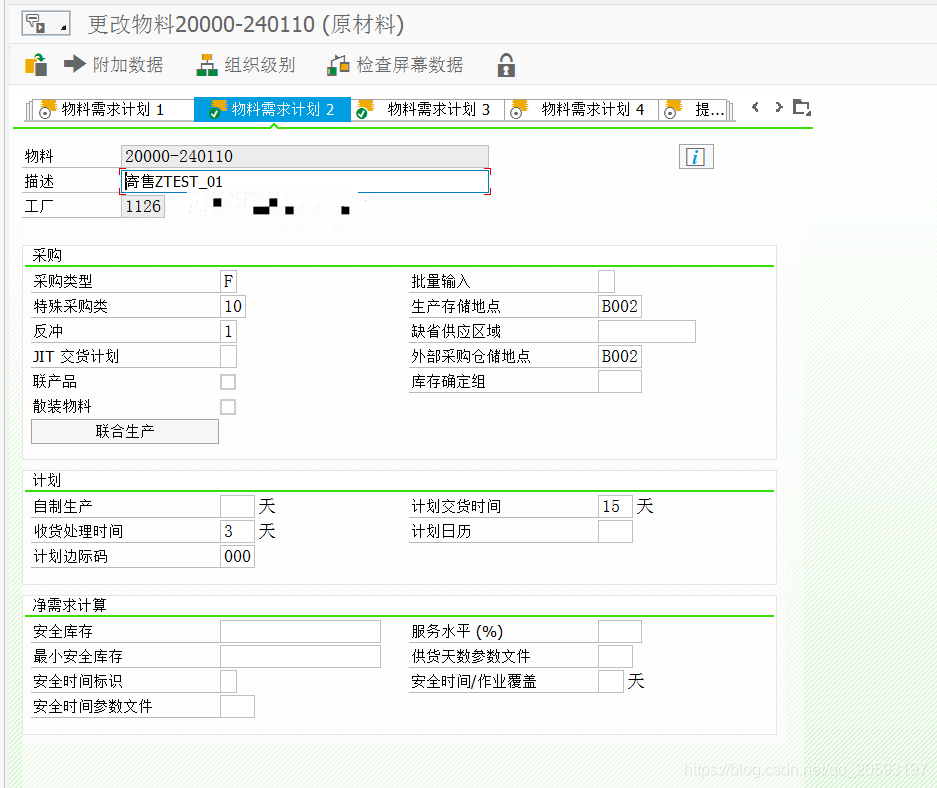This screenshot has height=788, width=937.
Task: Click the 生产存储地点 field B002
Action: tap(620, 306)
